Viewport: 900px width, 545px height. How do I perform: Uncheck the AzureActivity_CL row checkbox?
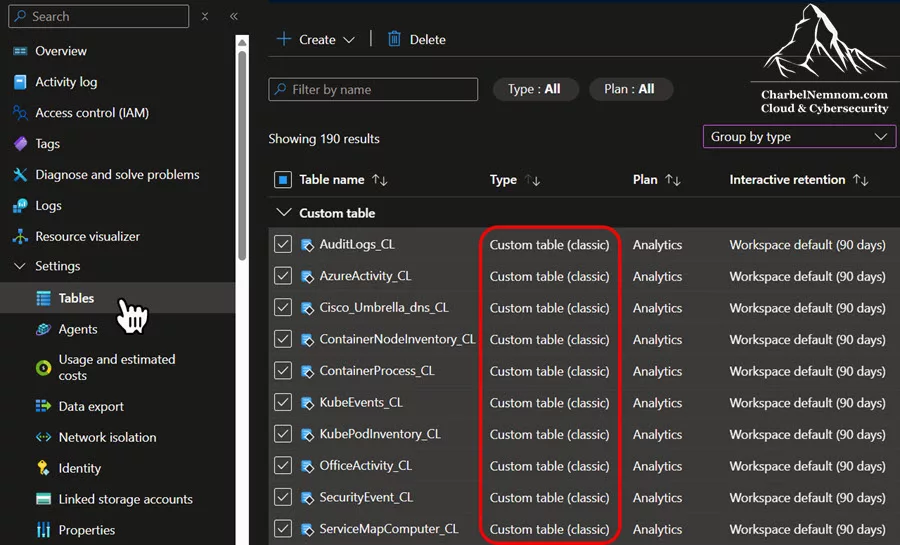coord(283,276)
